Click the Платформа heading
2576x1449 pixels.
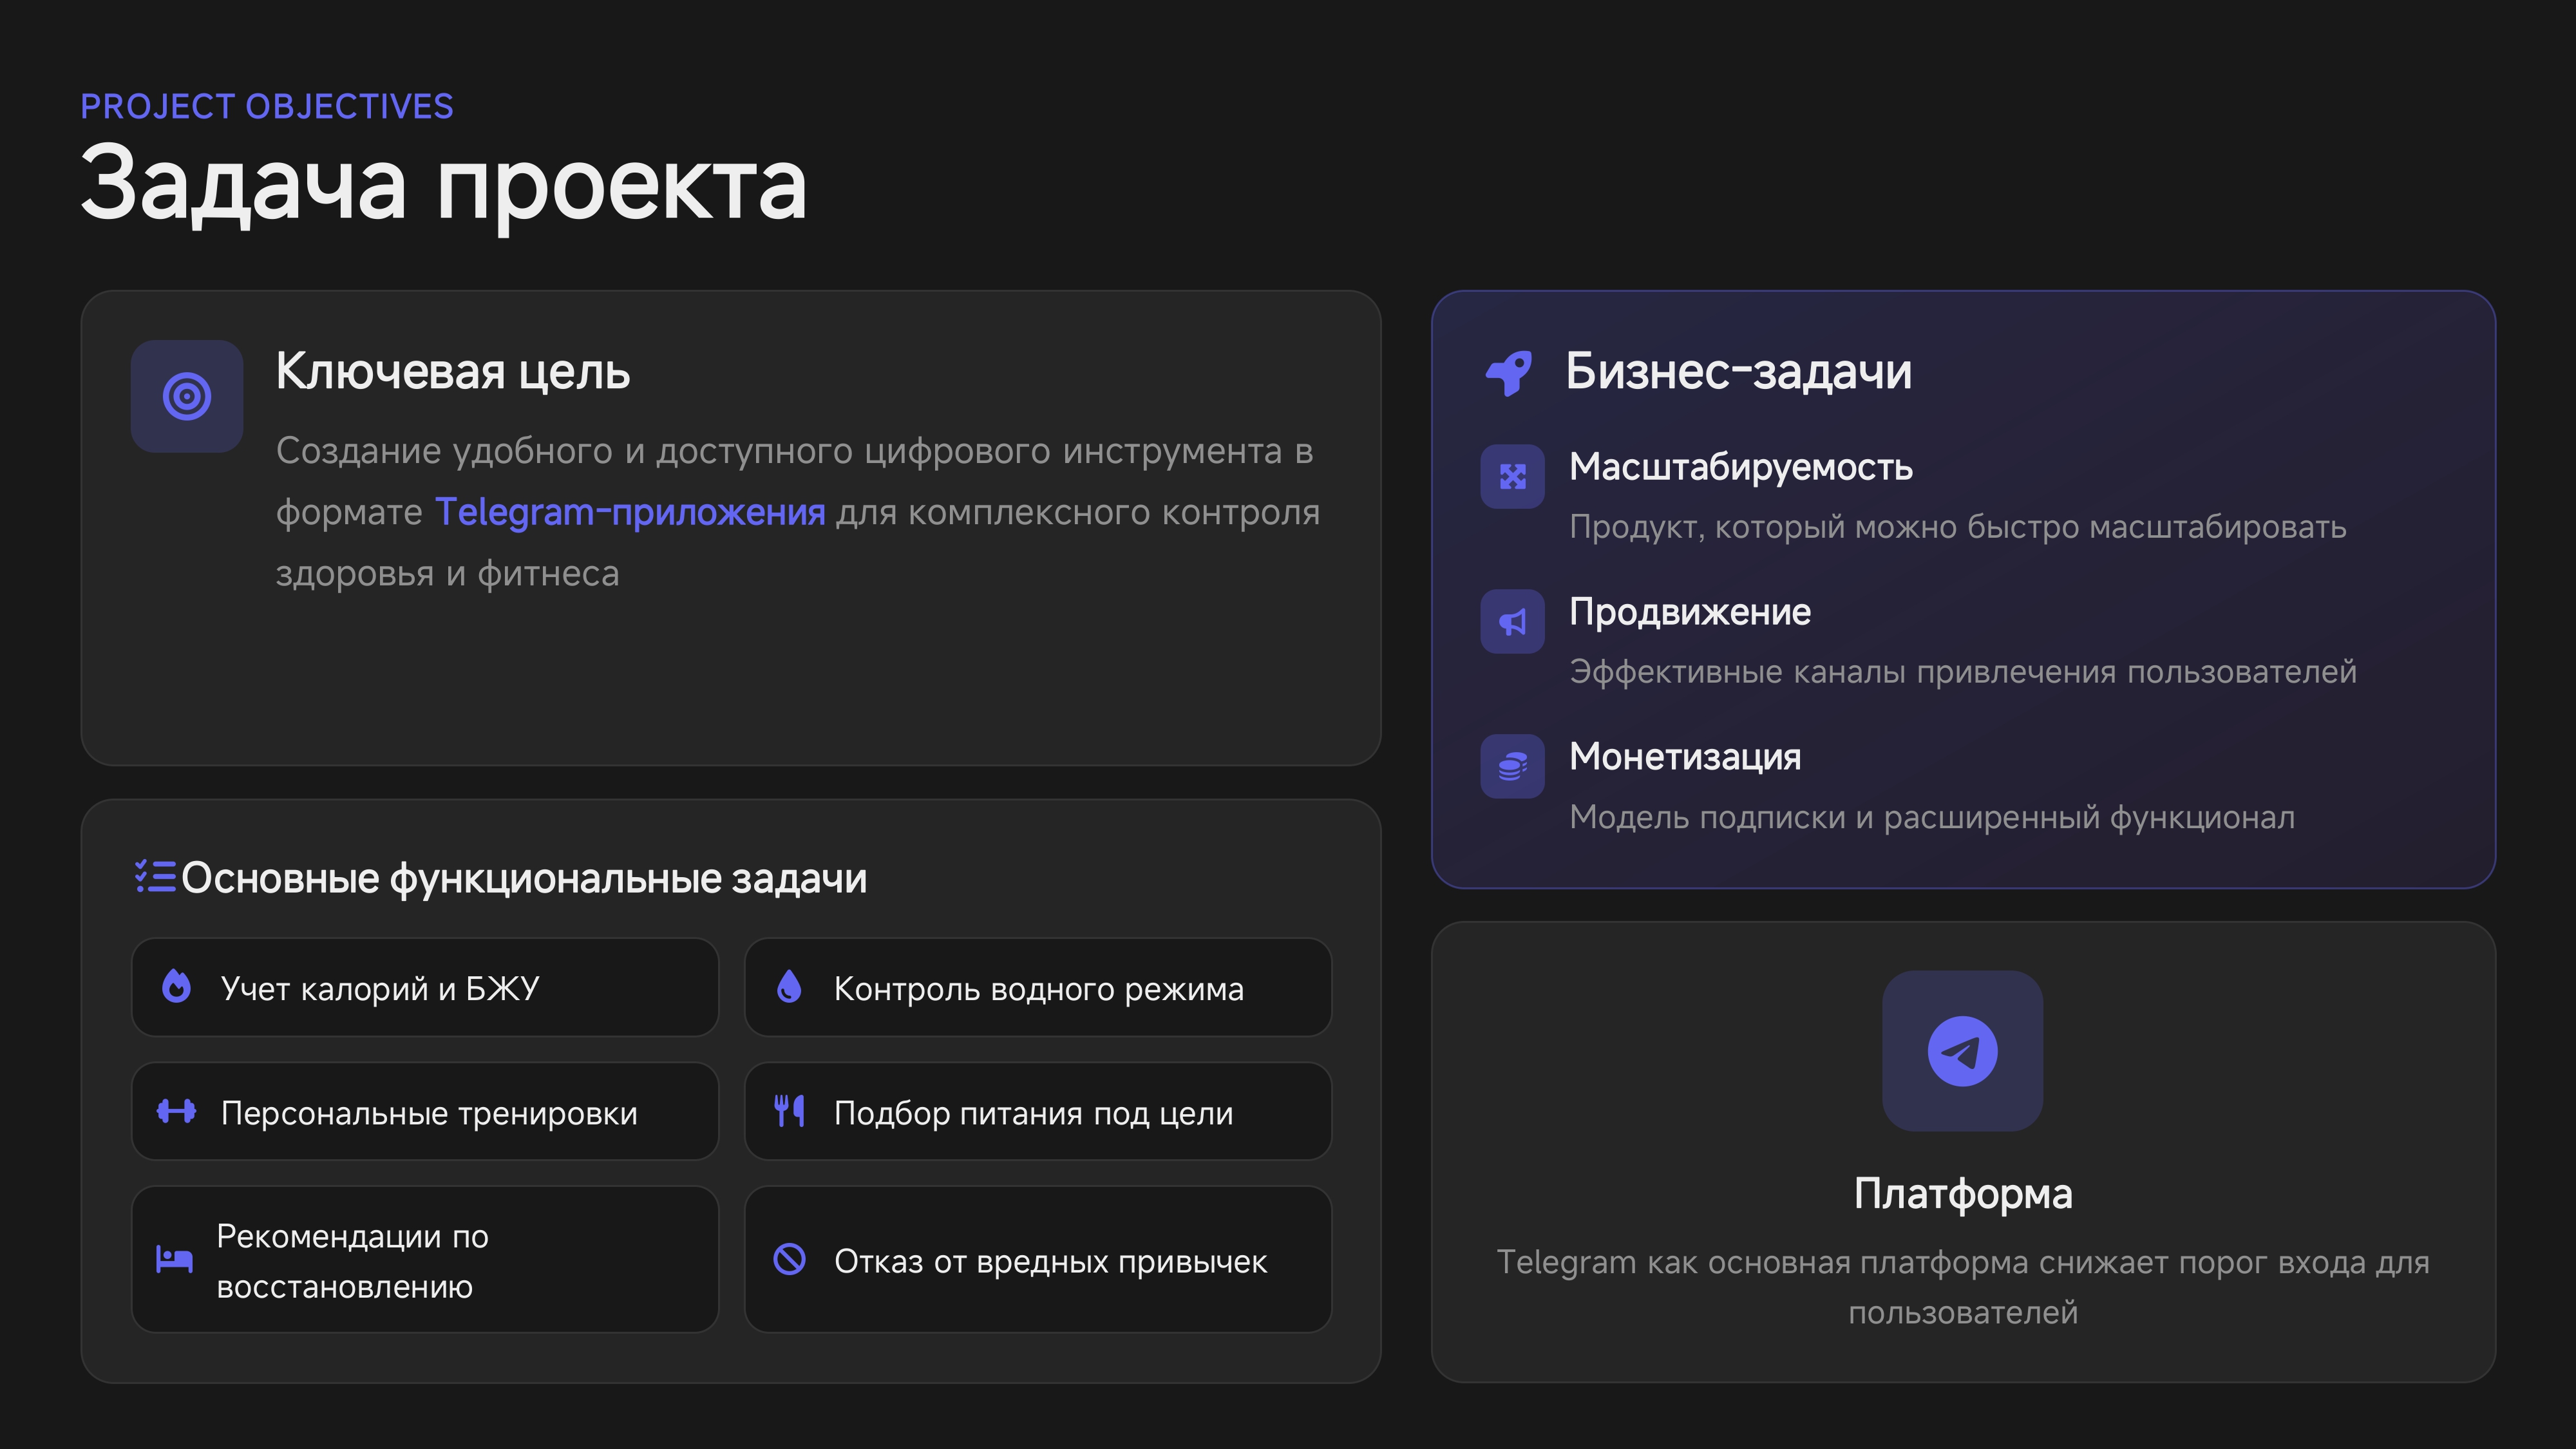click(x=1962, y=1194)
